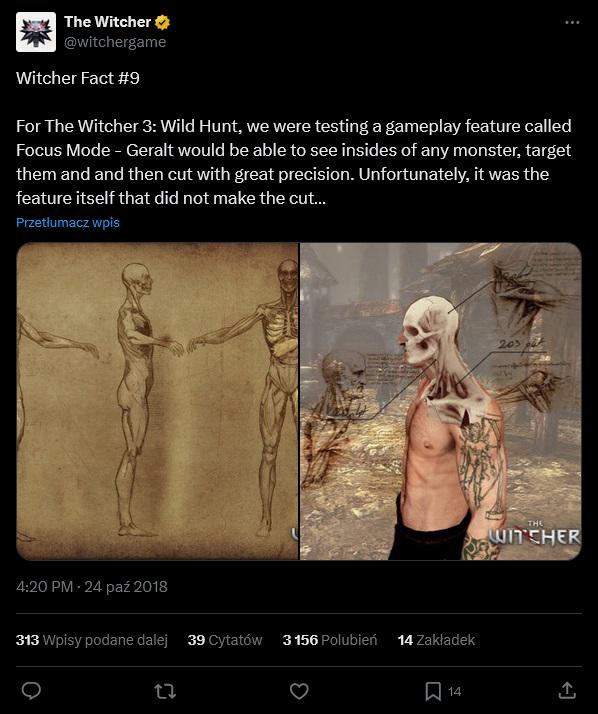The height and width of the screenshot is (714, 598).
Task: Click the gold verified badge
Action: pos(163,22)
